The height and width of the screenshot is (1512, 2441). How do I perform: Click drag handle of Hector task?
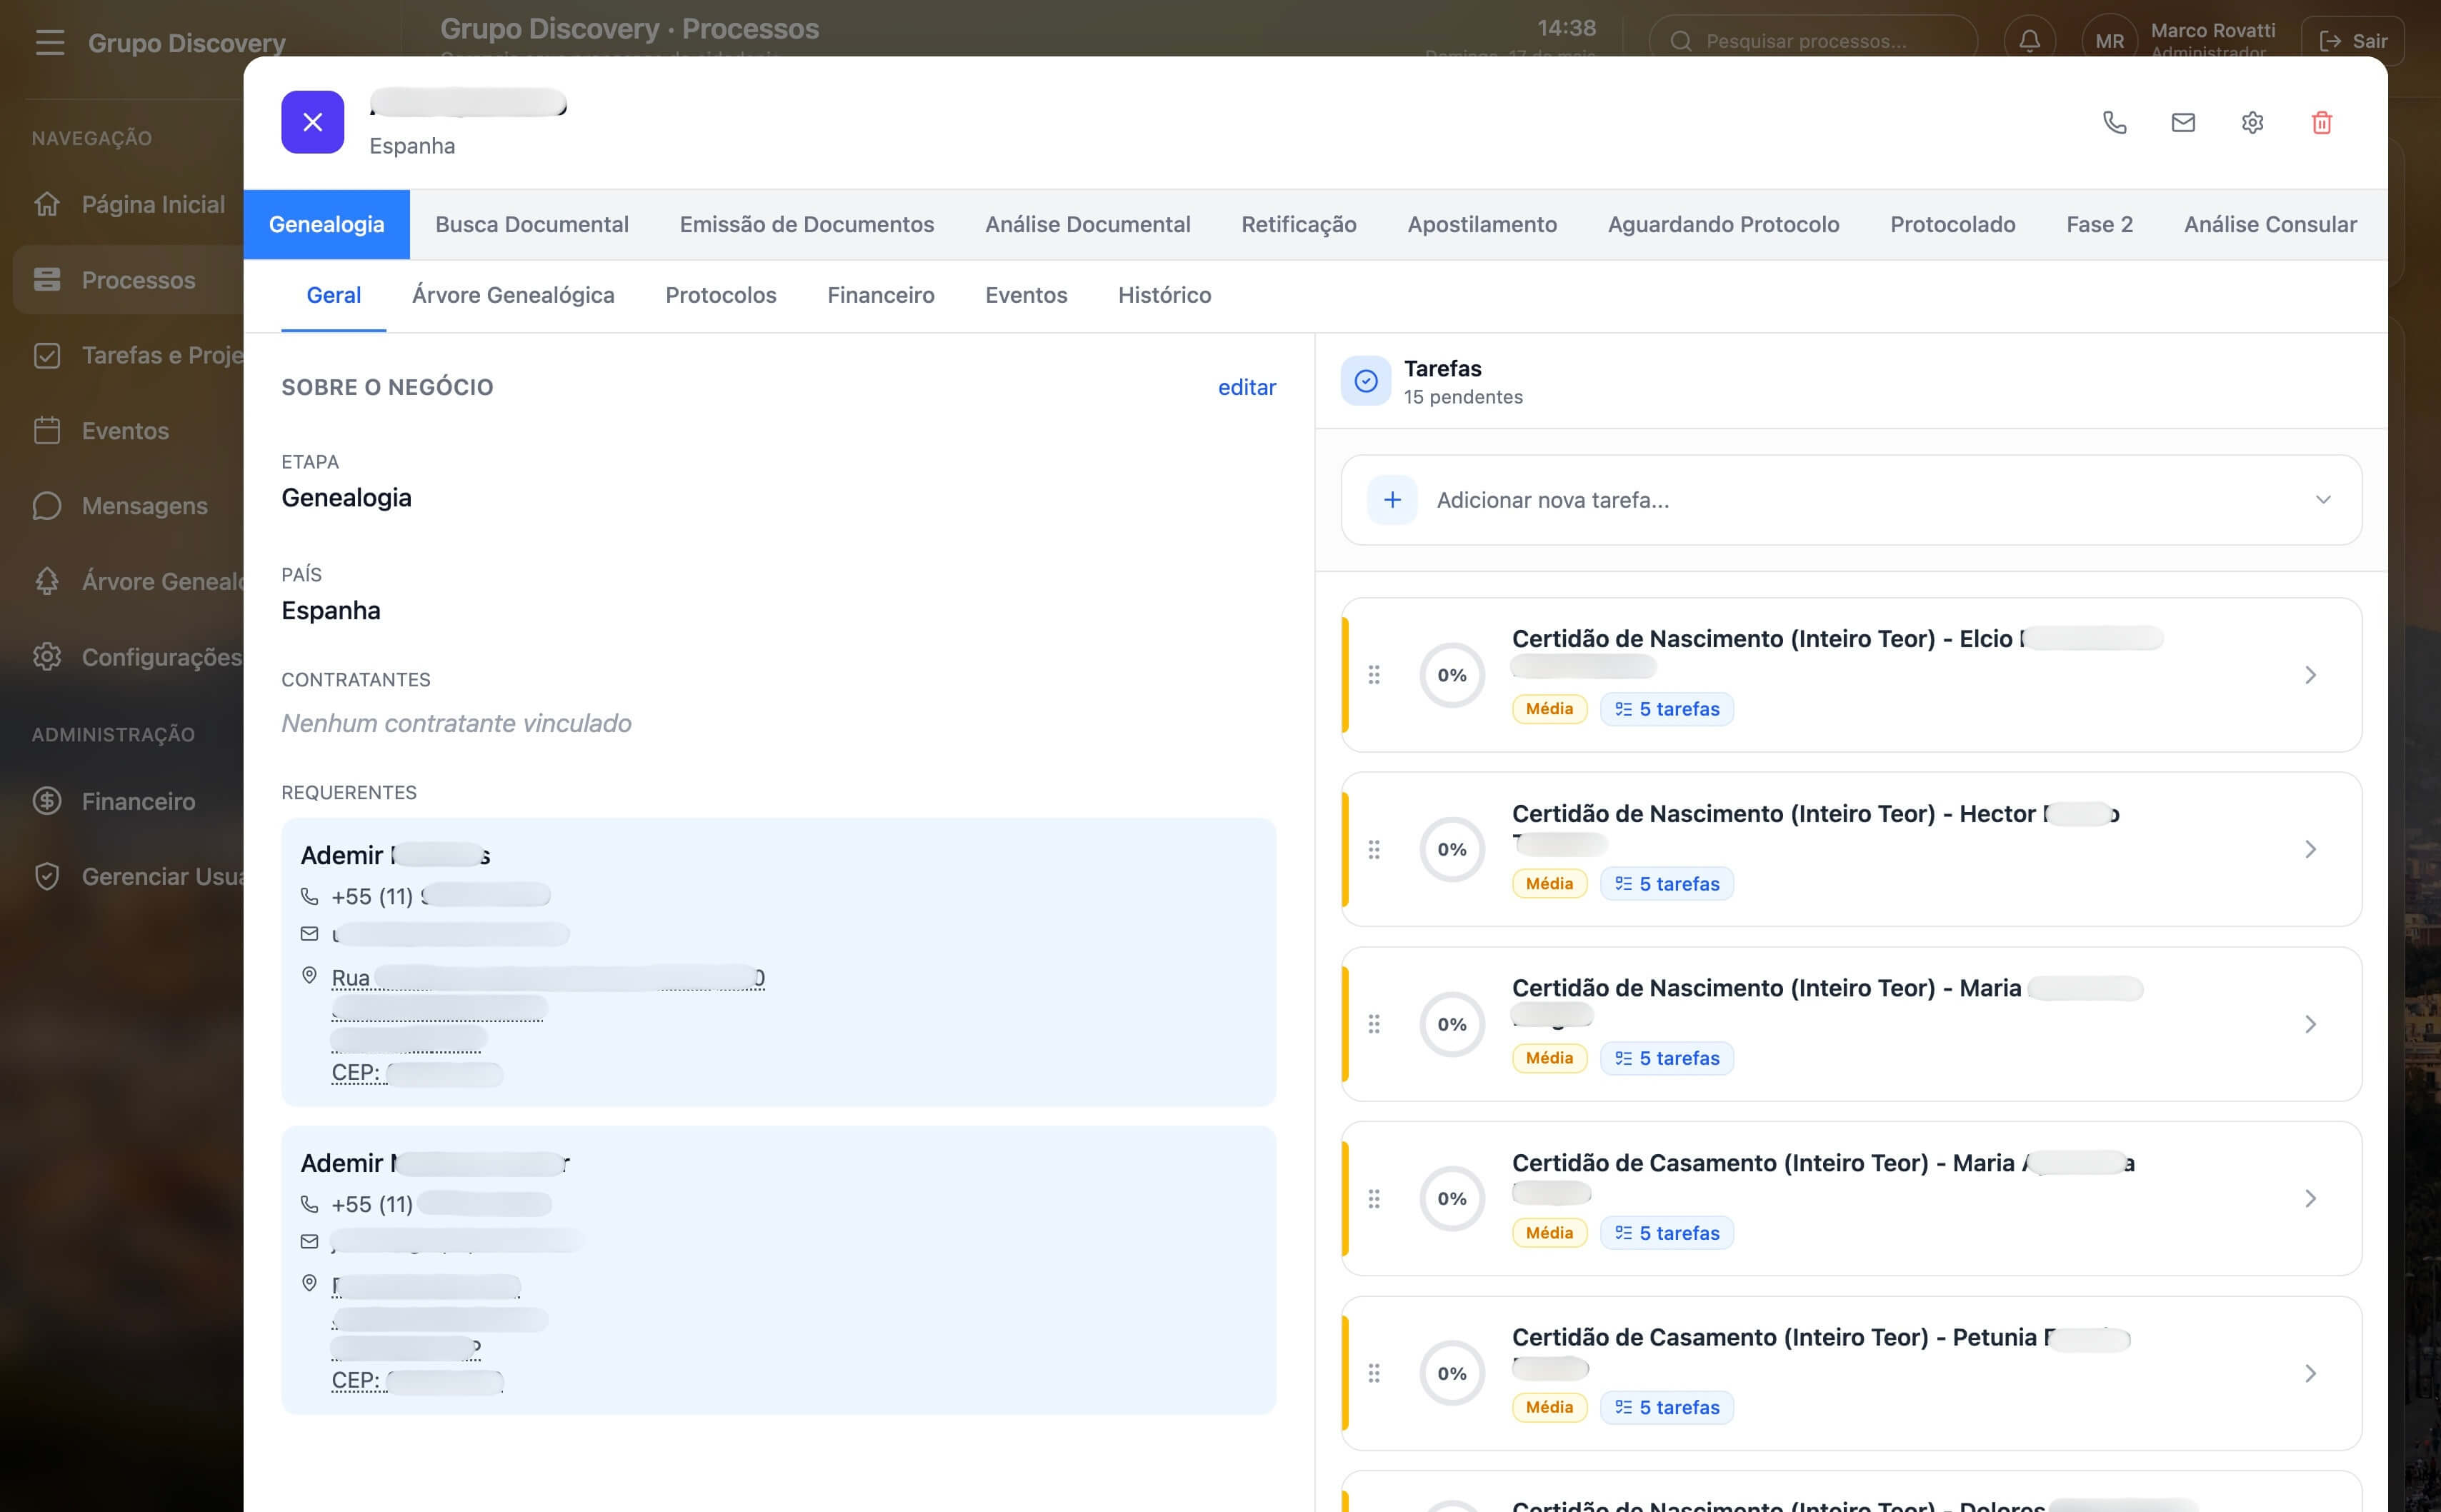(1374, 849)
